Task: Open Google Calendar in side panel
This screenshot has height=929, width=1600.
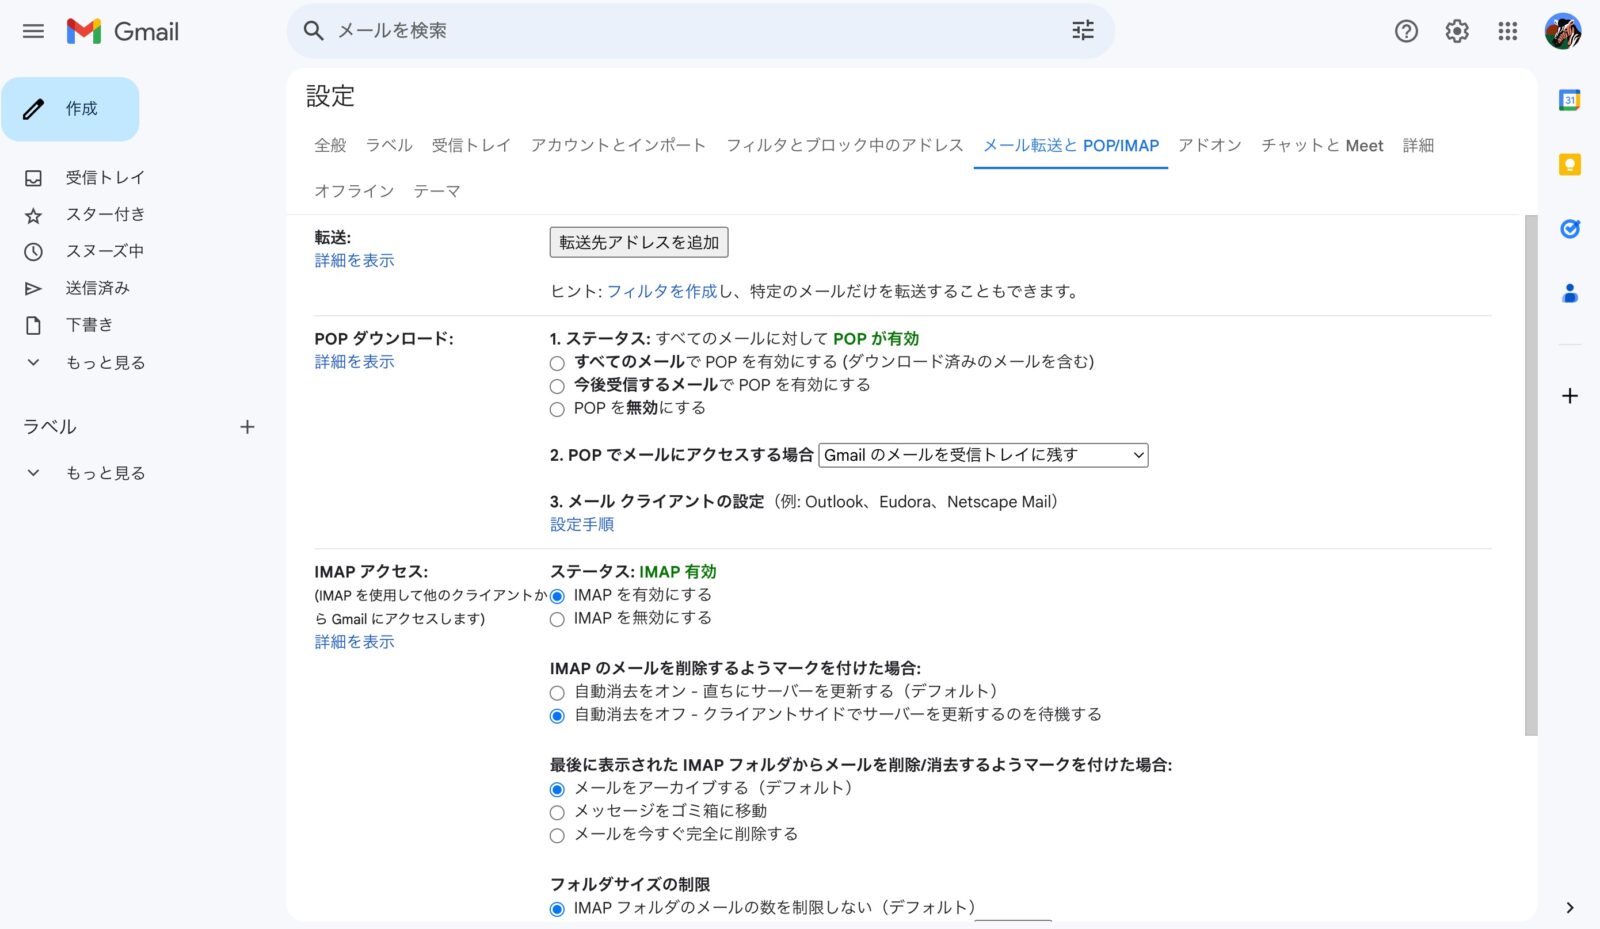Action: [x=1570, y=100]
